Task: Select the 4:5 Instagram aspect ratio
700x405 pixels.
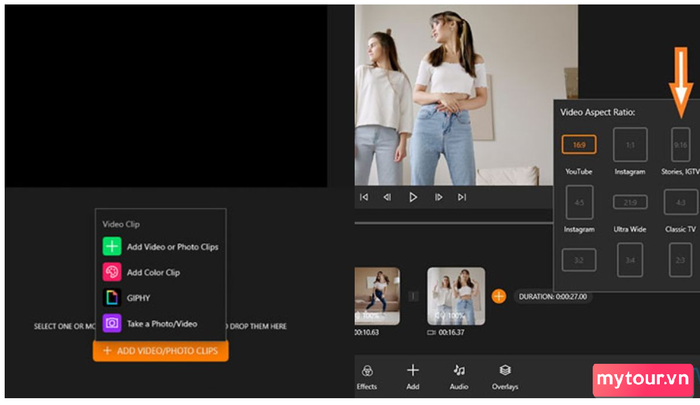Action: coord(579,202)
